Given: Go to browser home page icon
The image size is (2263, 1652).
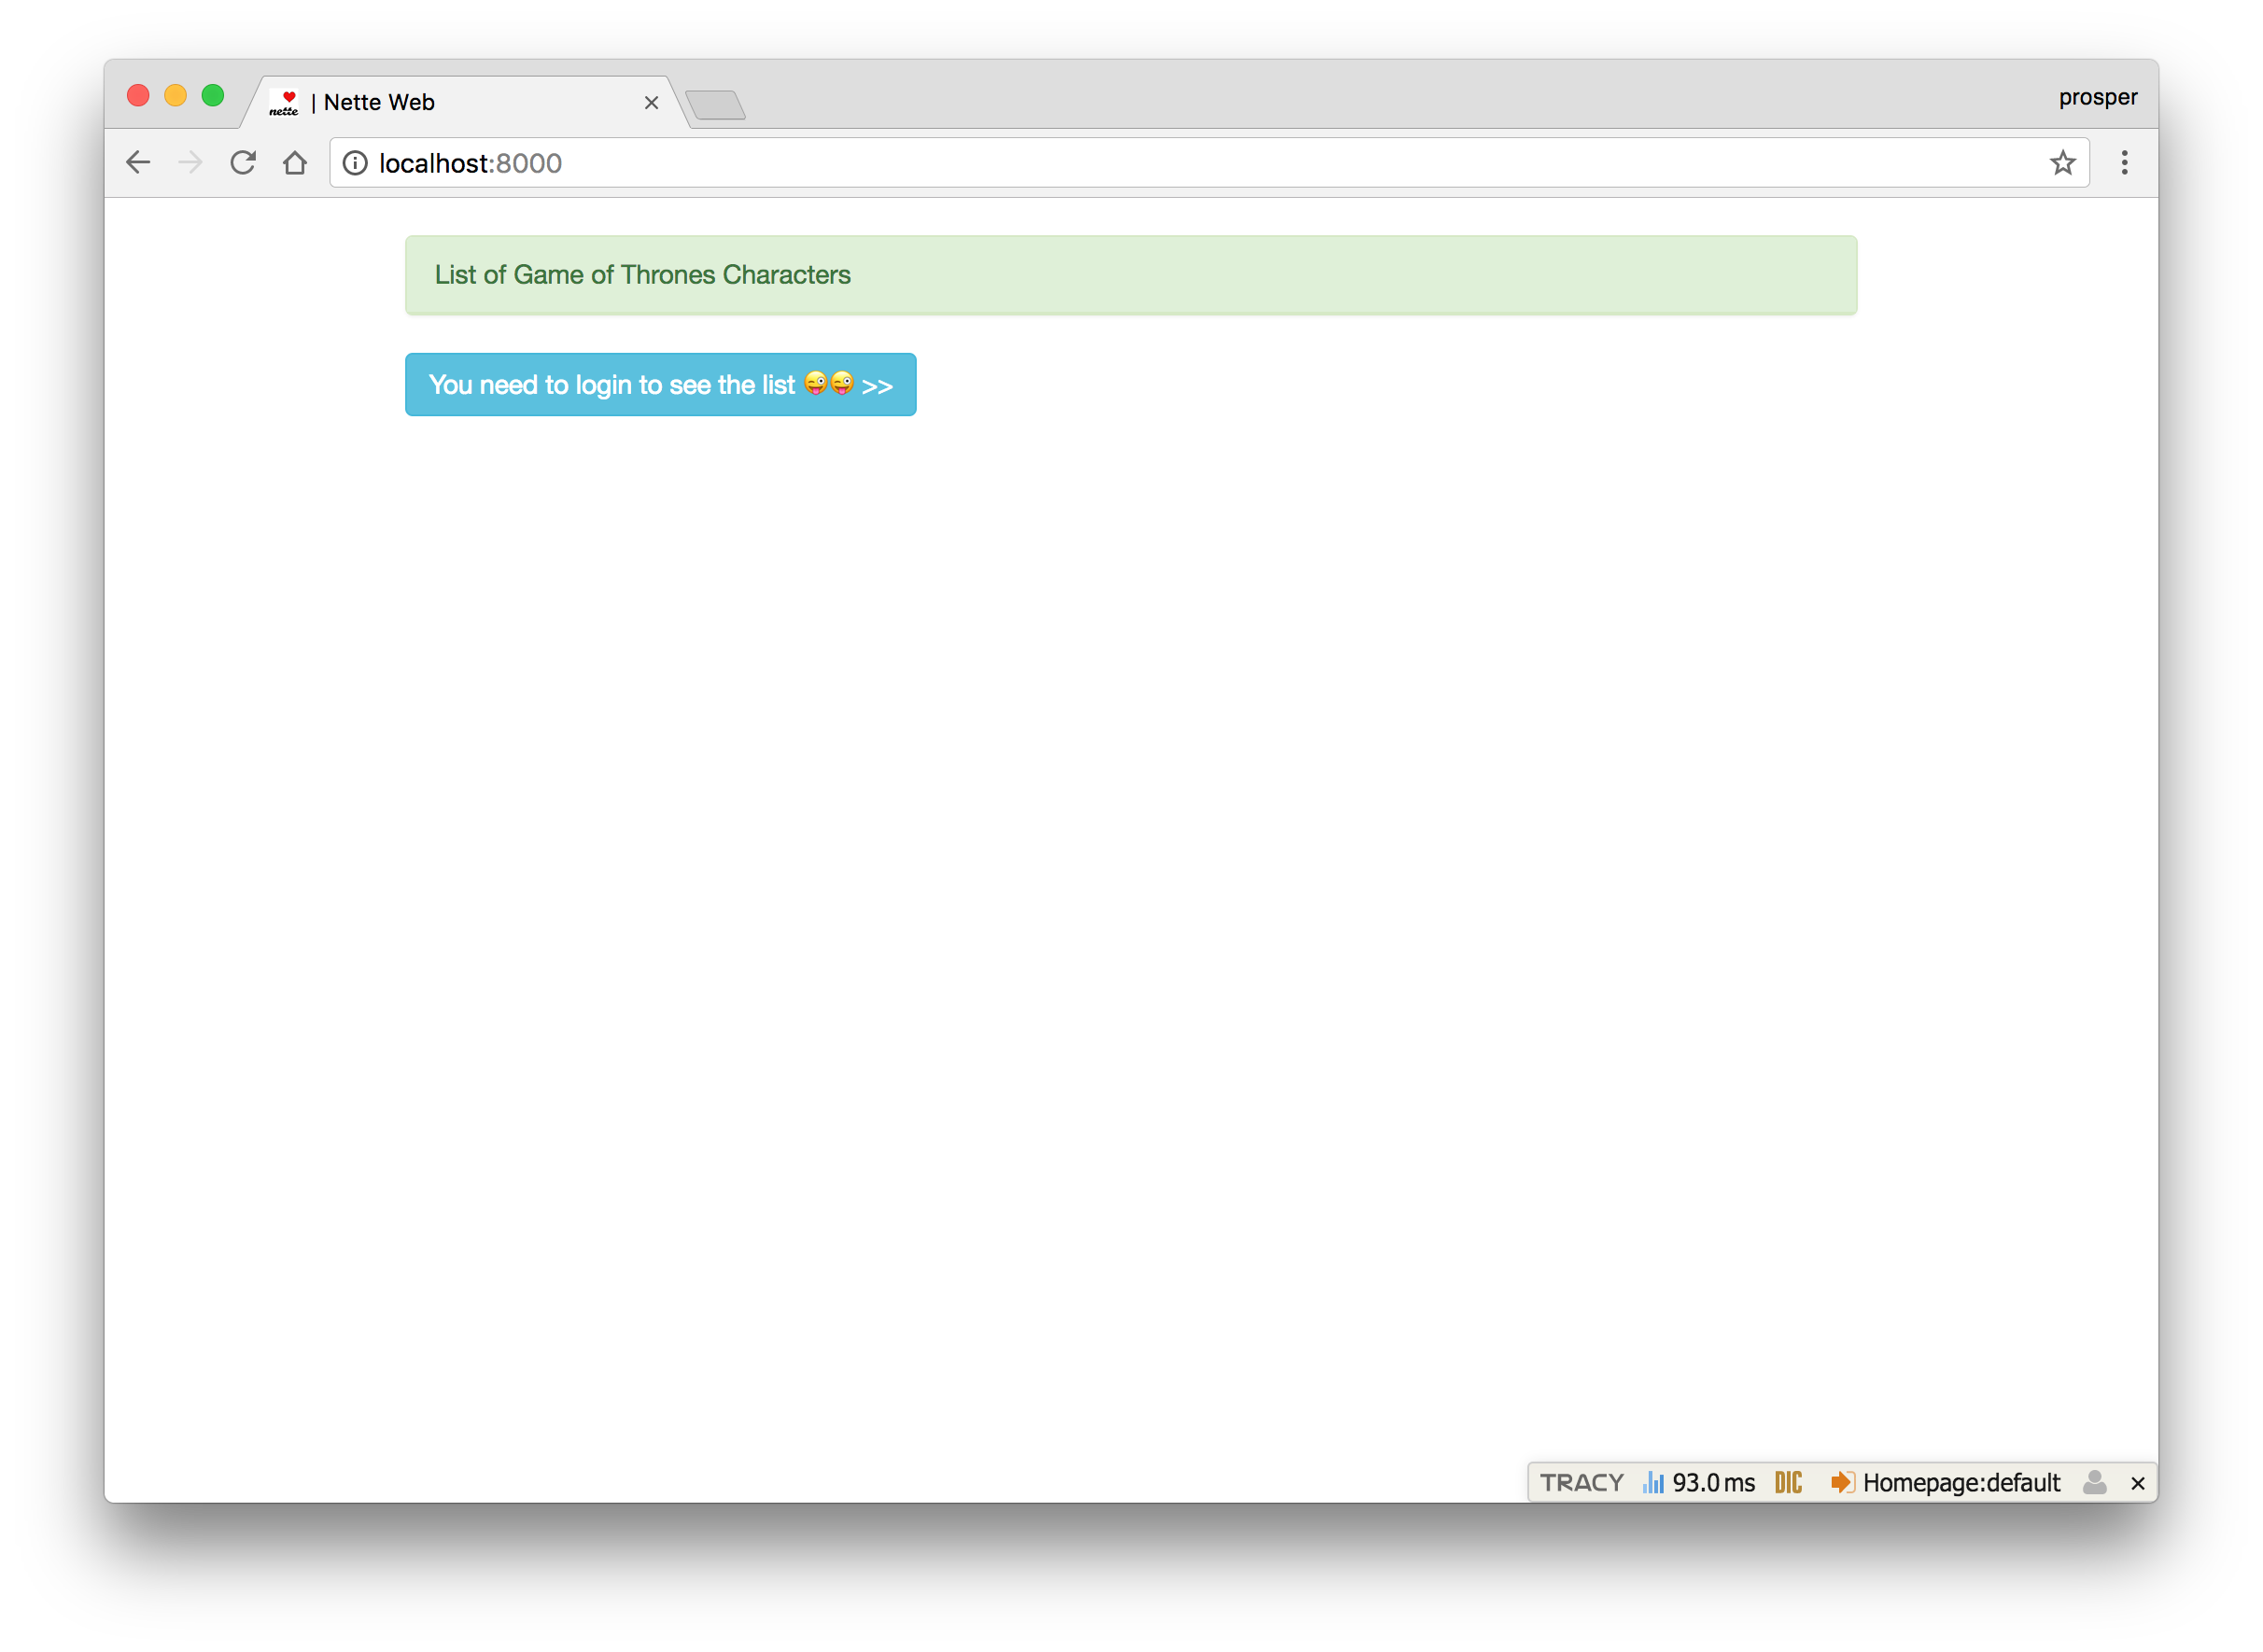Looking at the screenshot, I should [x=295, y=163].
